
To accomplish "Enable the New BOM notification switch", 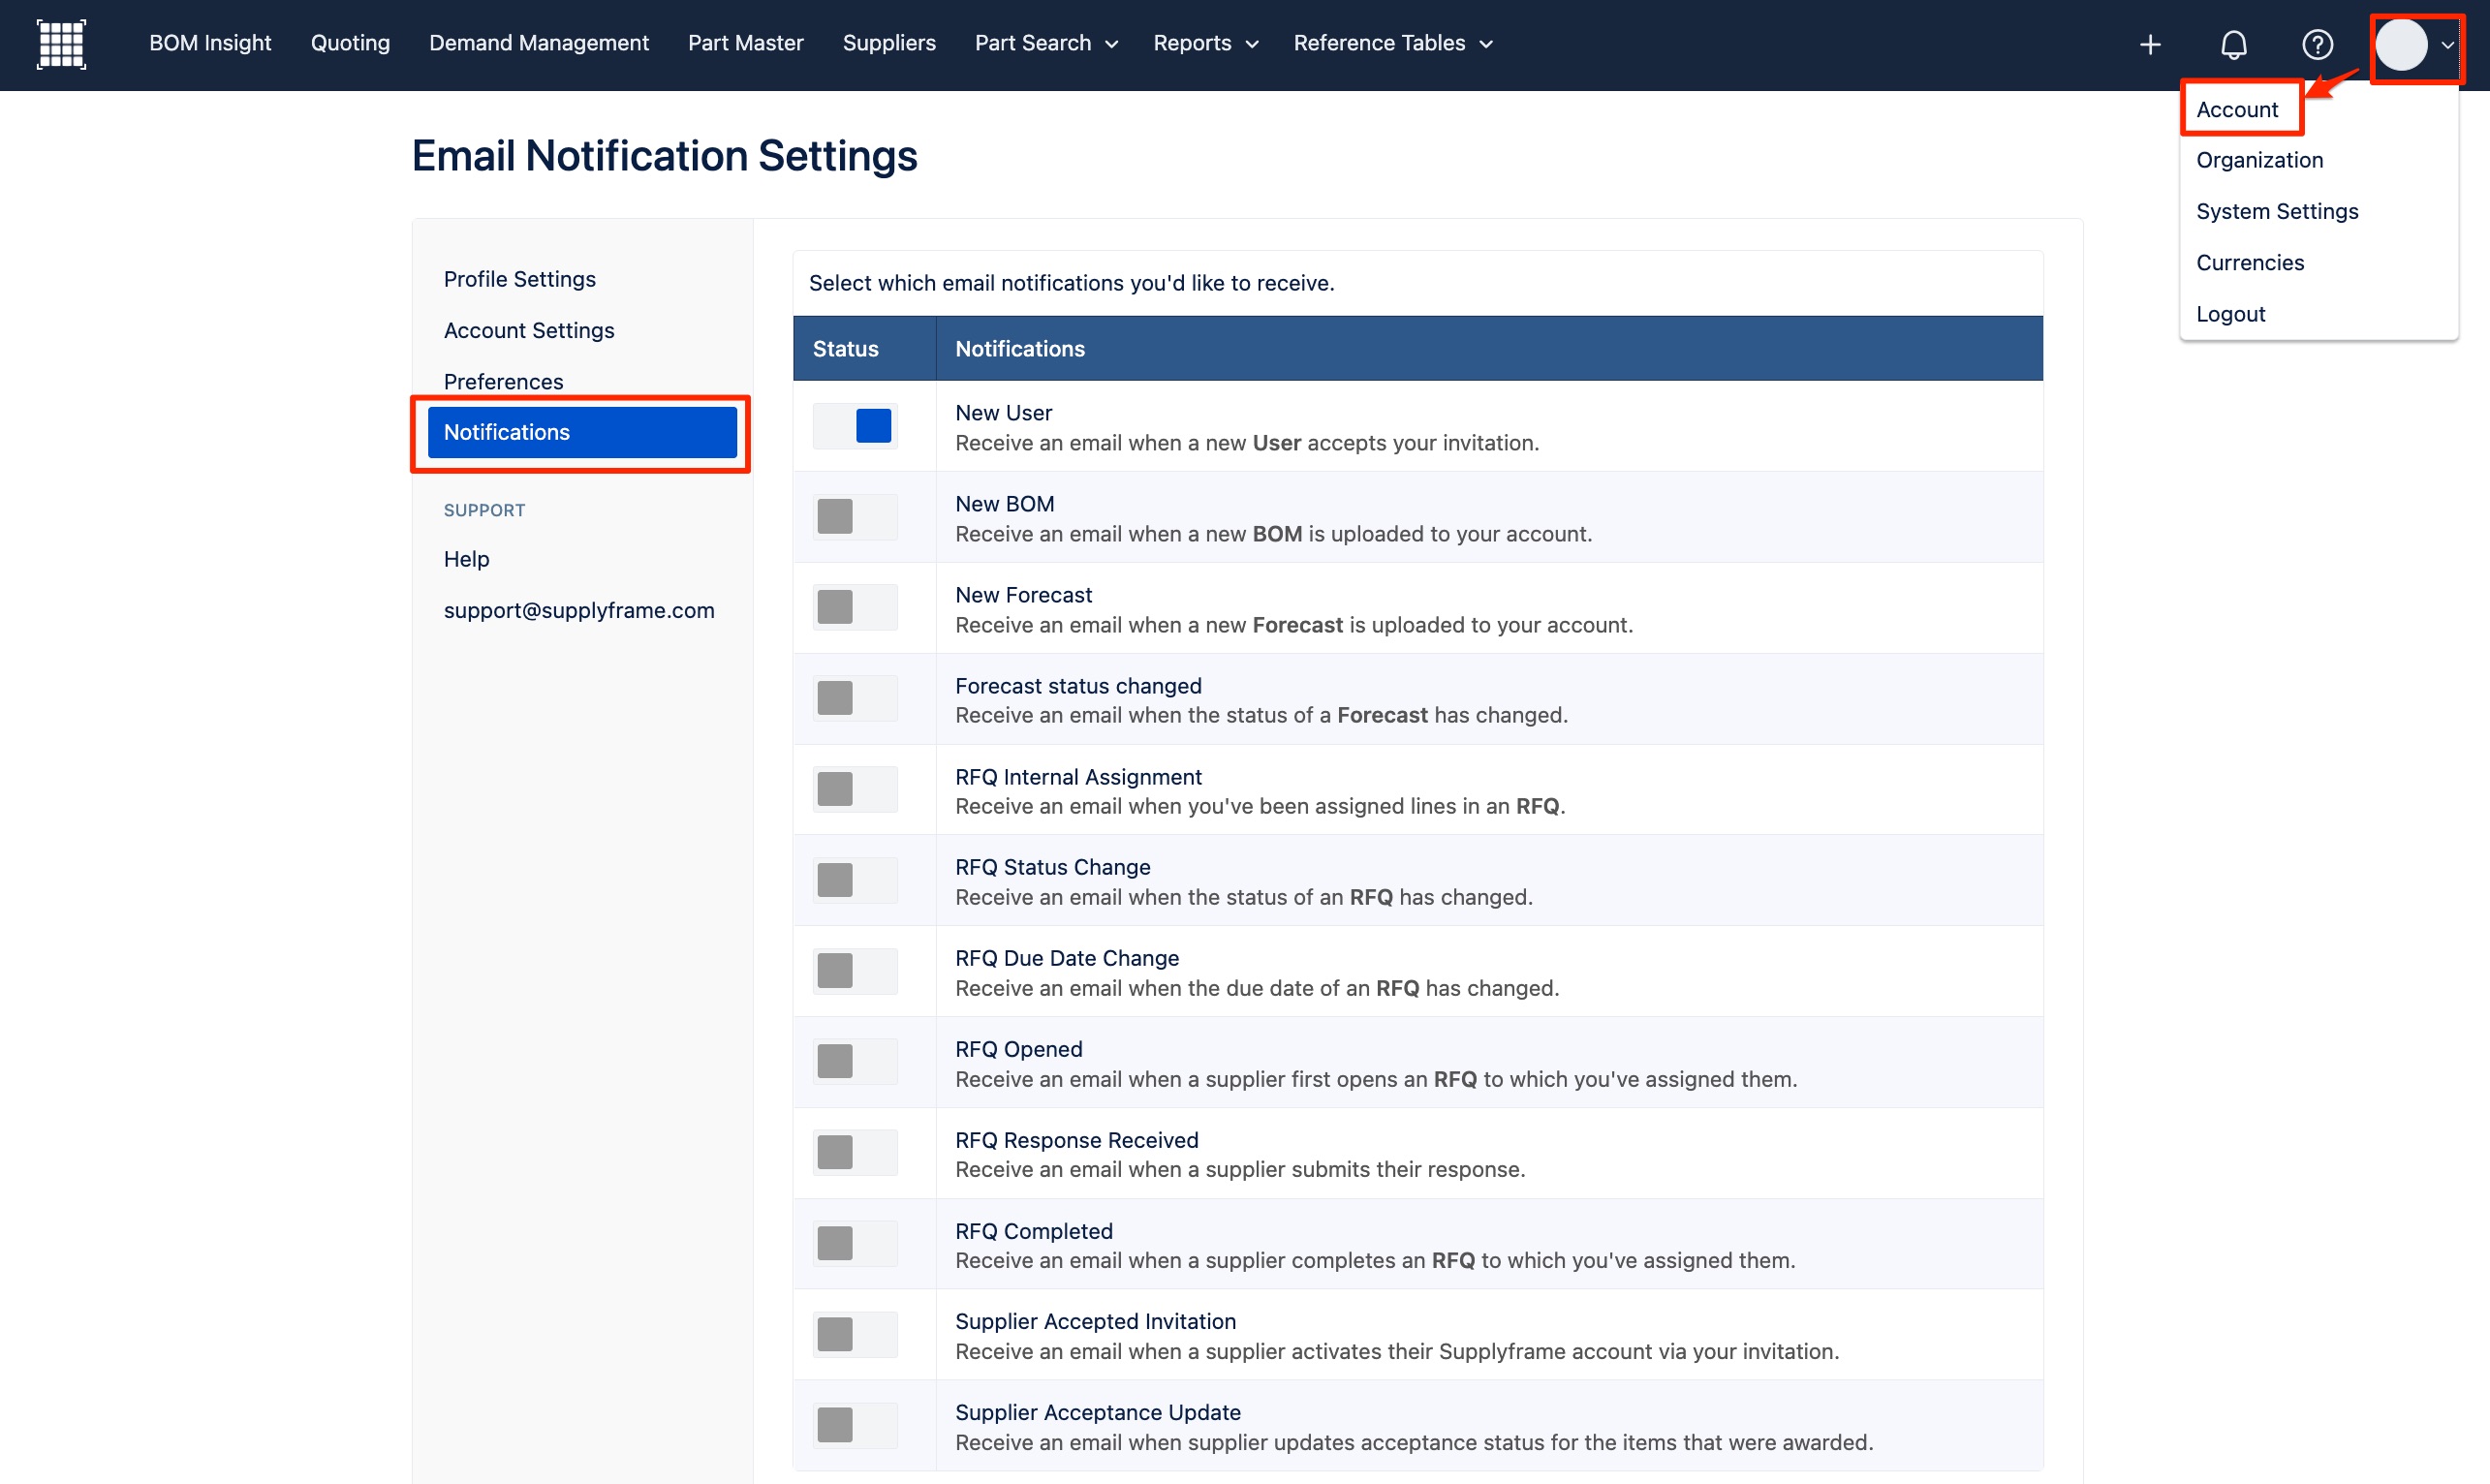I will click(855, 517).
